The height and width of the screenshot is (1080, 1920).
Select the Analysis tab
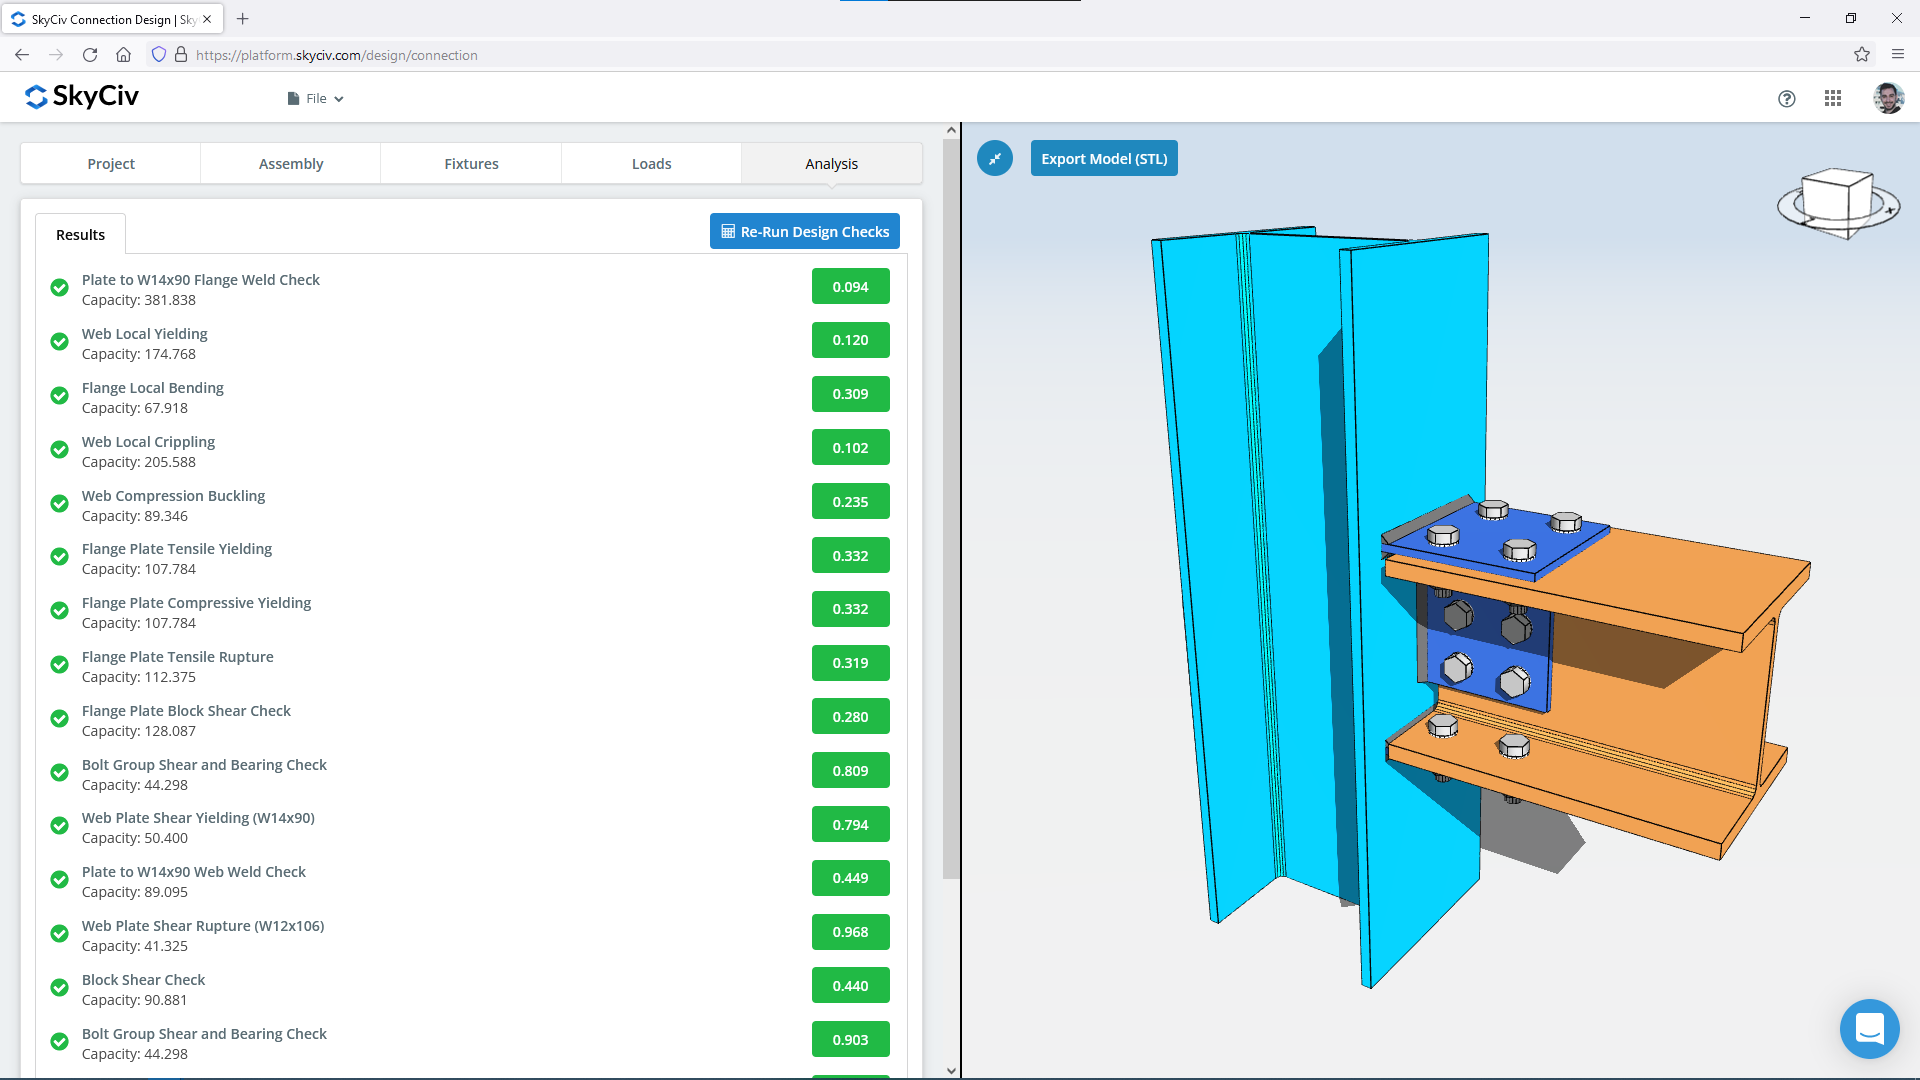(831, 164)
